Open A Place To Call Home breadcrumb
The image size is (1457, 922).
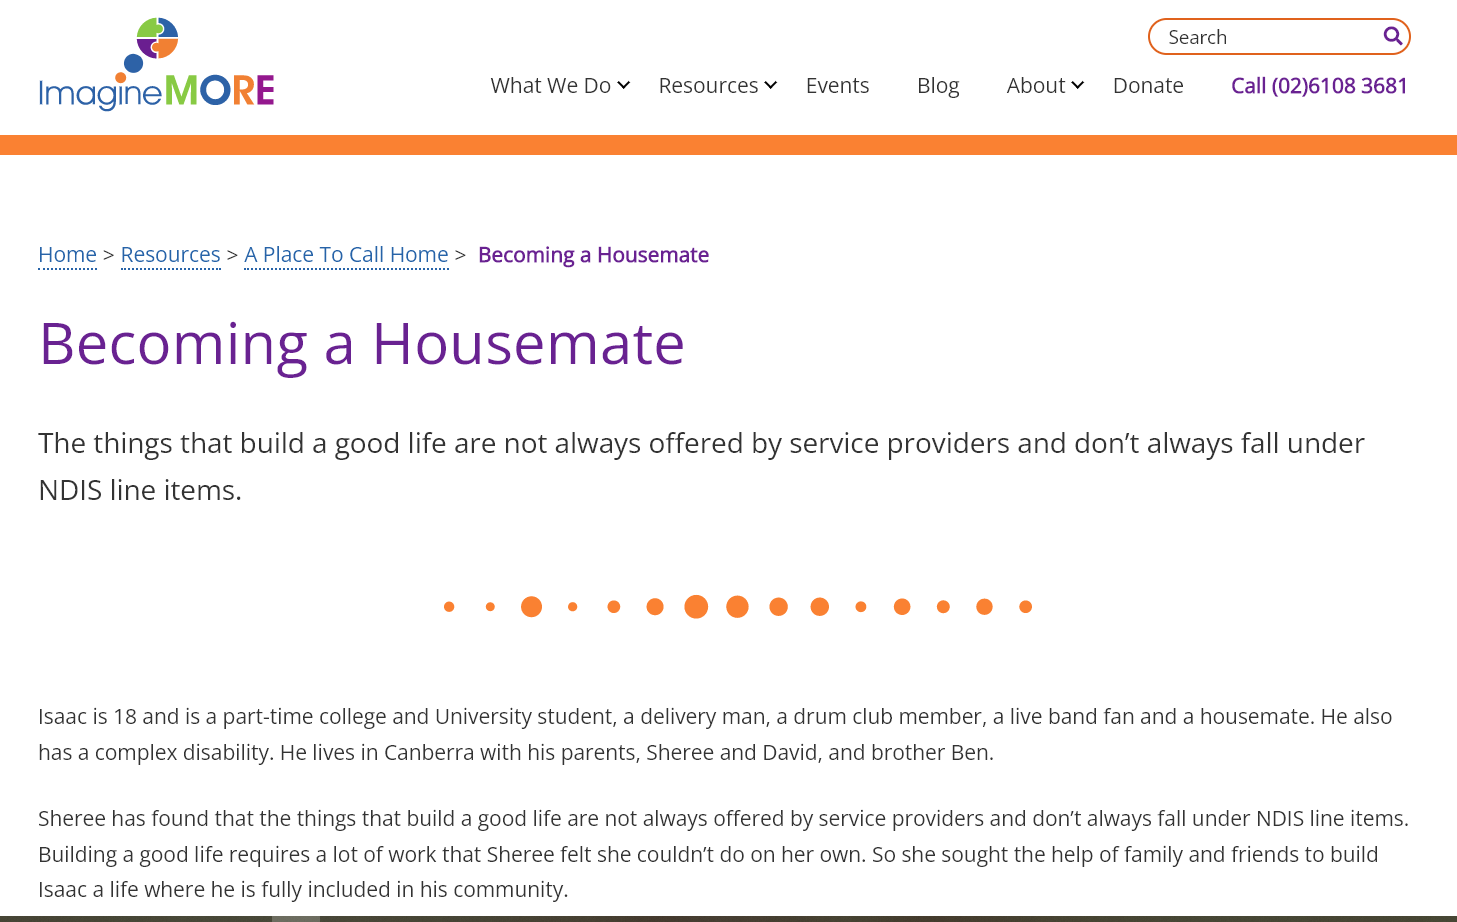(346, 255)
